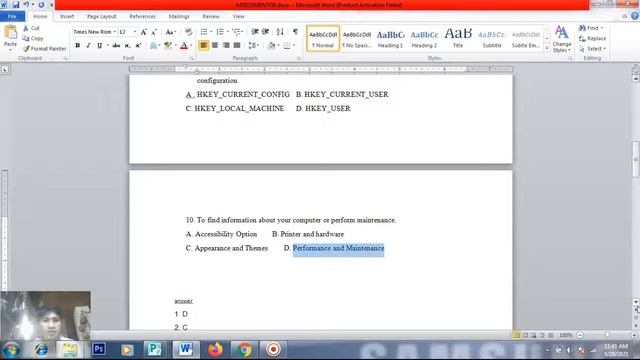The height and width of the screenshot is (360, 640).
Task: Open the File tab
Action: coord(12,16)
